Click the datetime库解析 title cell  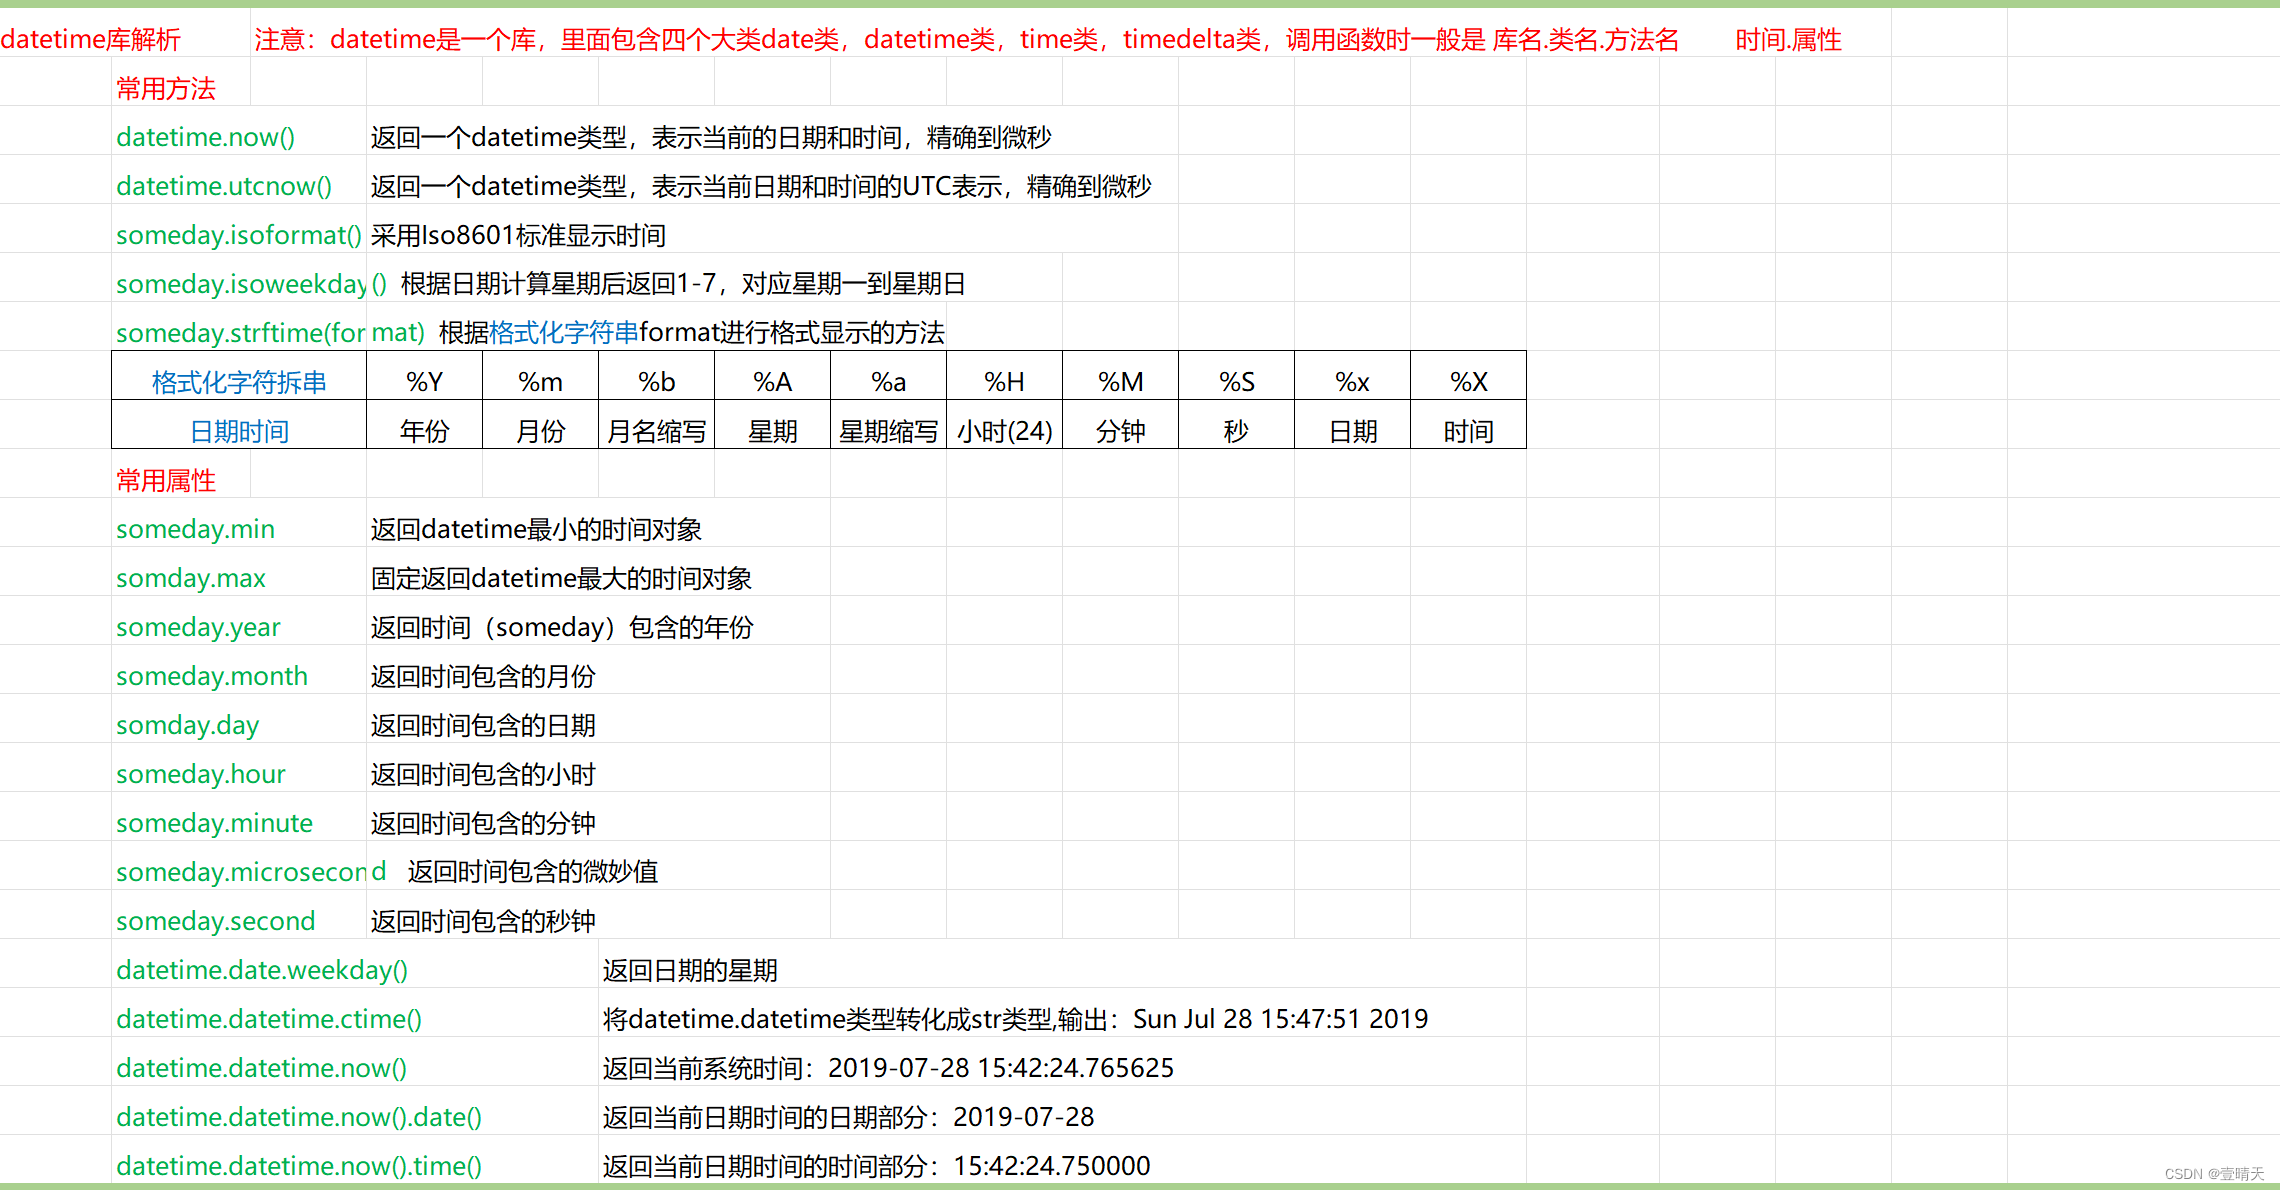pos(90,40)
